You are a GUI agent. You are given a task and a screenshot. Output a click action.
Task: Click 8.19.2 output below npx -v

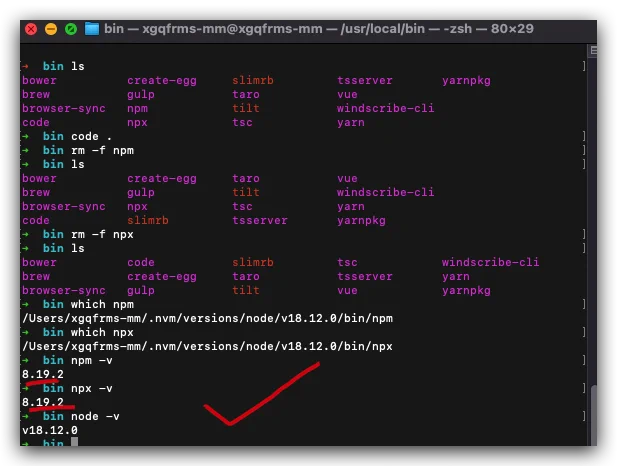(x=43, y=402)
